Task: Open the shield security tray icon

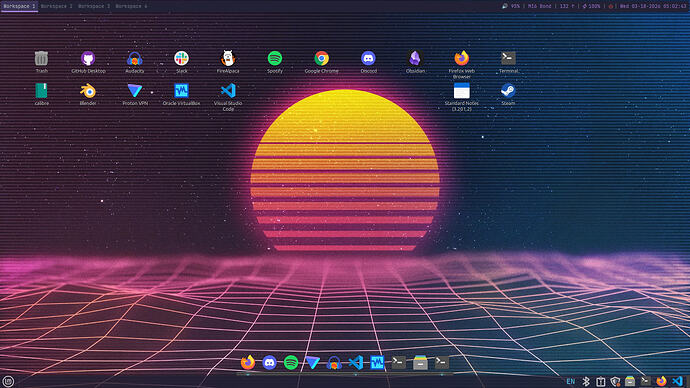Action: [x=615, y=381]
